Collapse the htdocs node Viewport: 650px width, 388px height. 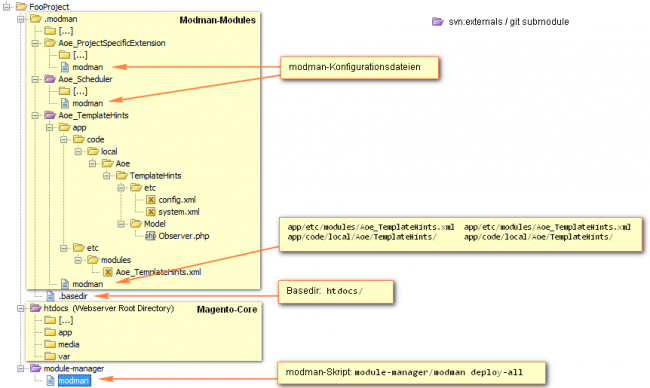[x=21, y=308]
